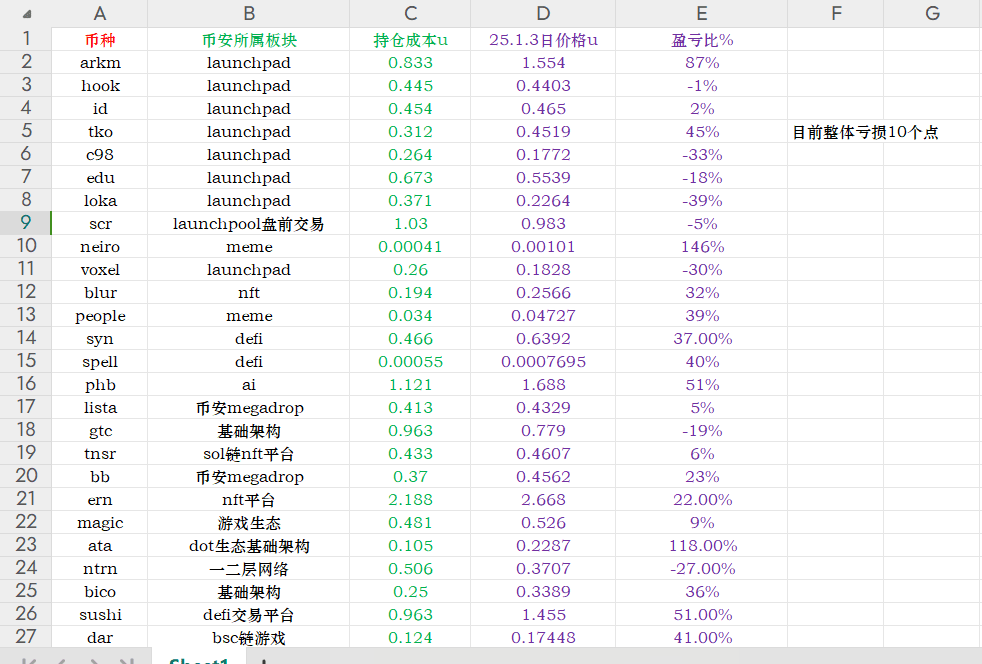Screen dimensions: 982x664
Task: Click tko's 45% profit cell
Action: coord(701,132)
